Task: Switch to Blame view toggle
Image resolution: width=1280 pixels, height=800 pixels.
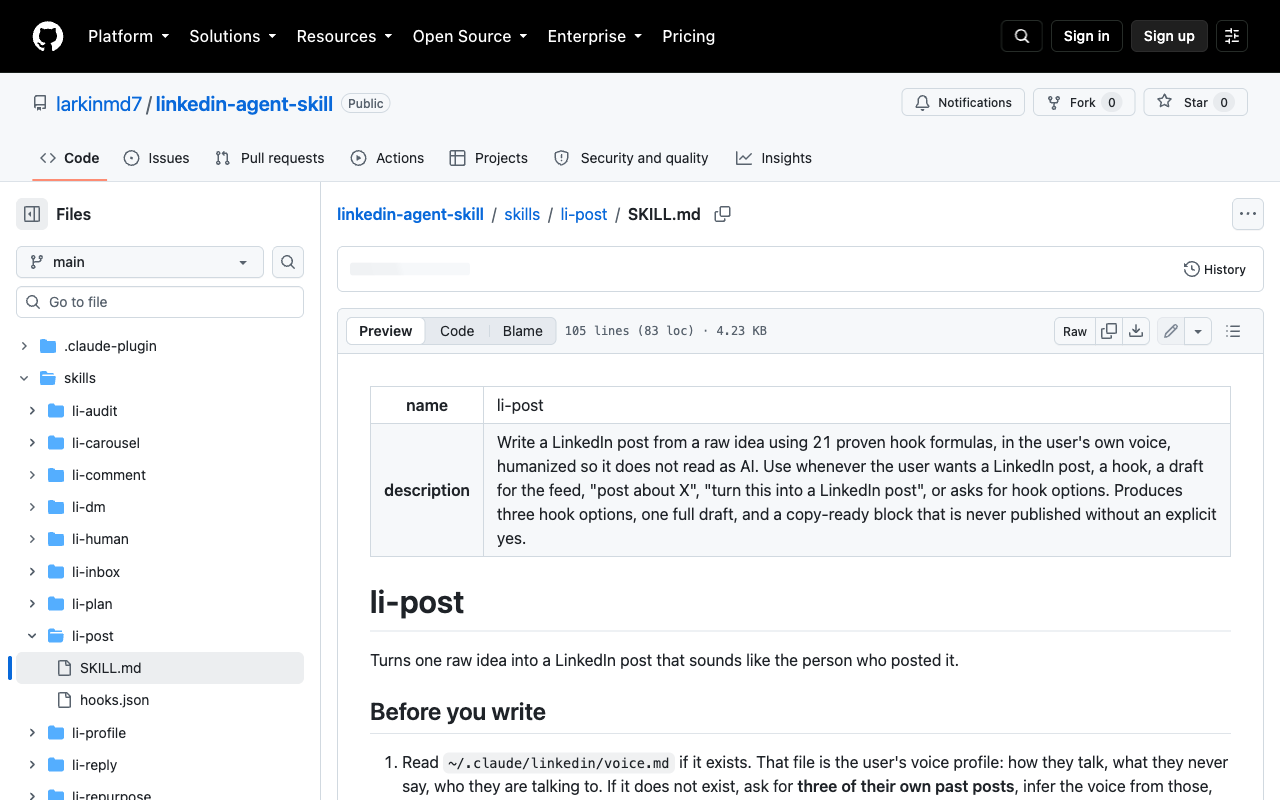Action: click(x=523, y=331)
